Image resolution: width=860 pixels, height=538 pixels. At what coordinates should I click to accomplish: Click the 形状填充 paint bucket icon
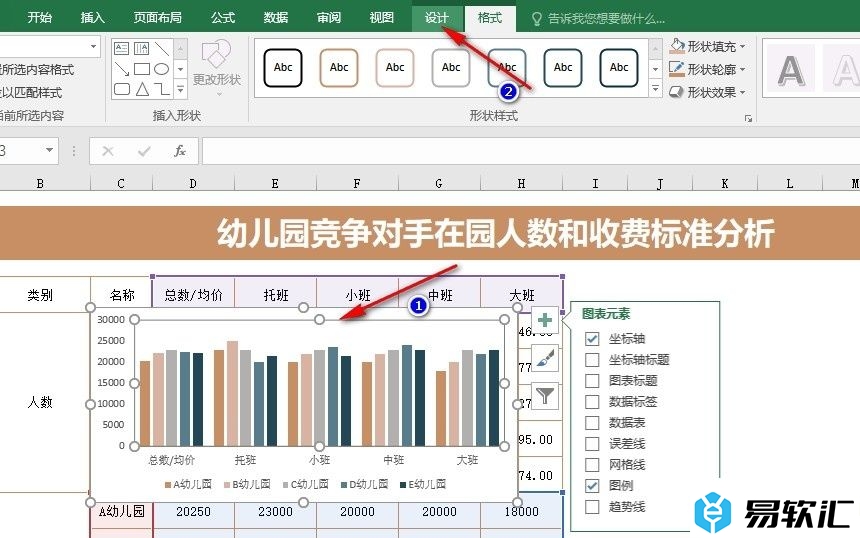click(x=677, y=46)
